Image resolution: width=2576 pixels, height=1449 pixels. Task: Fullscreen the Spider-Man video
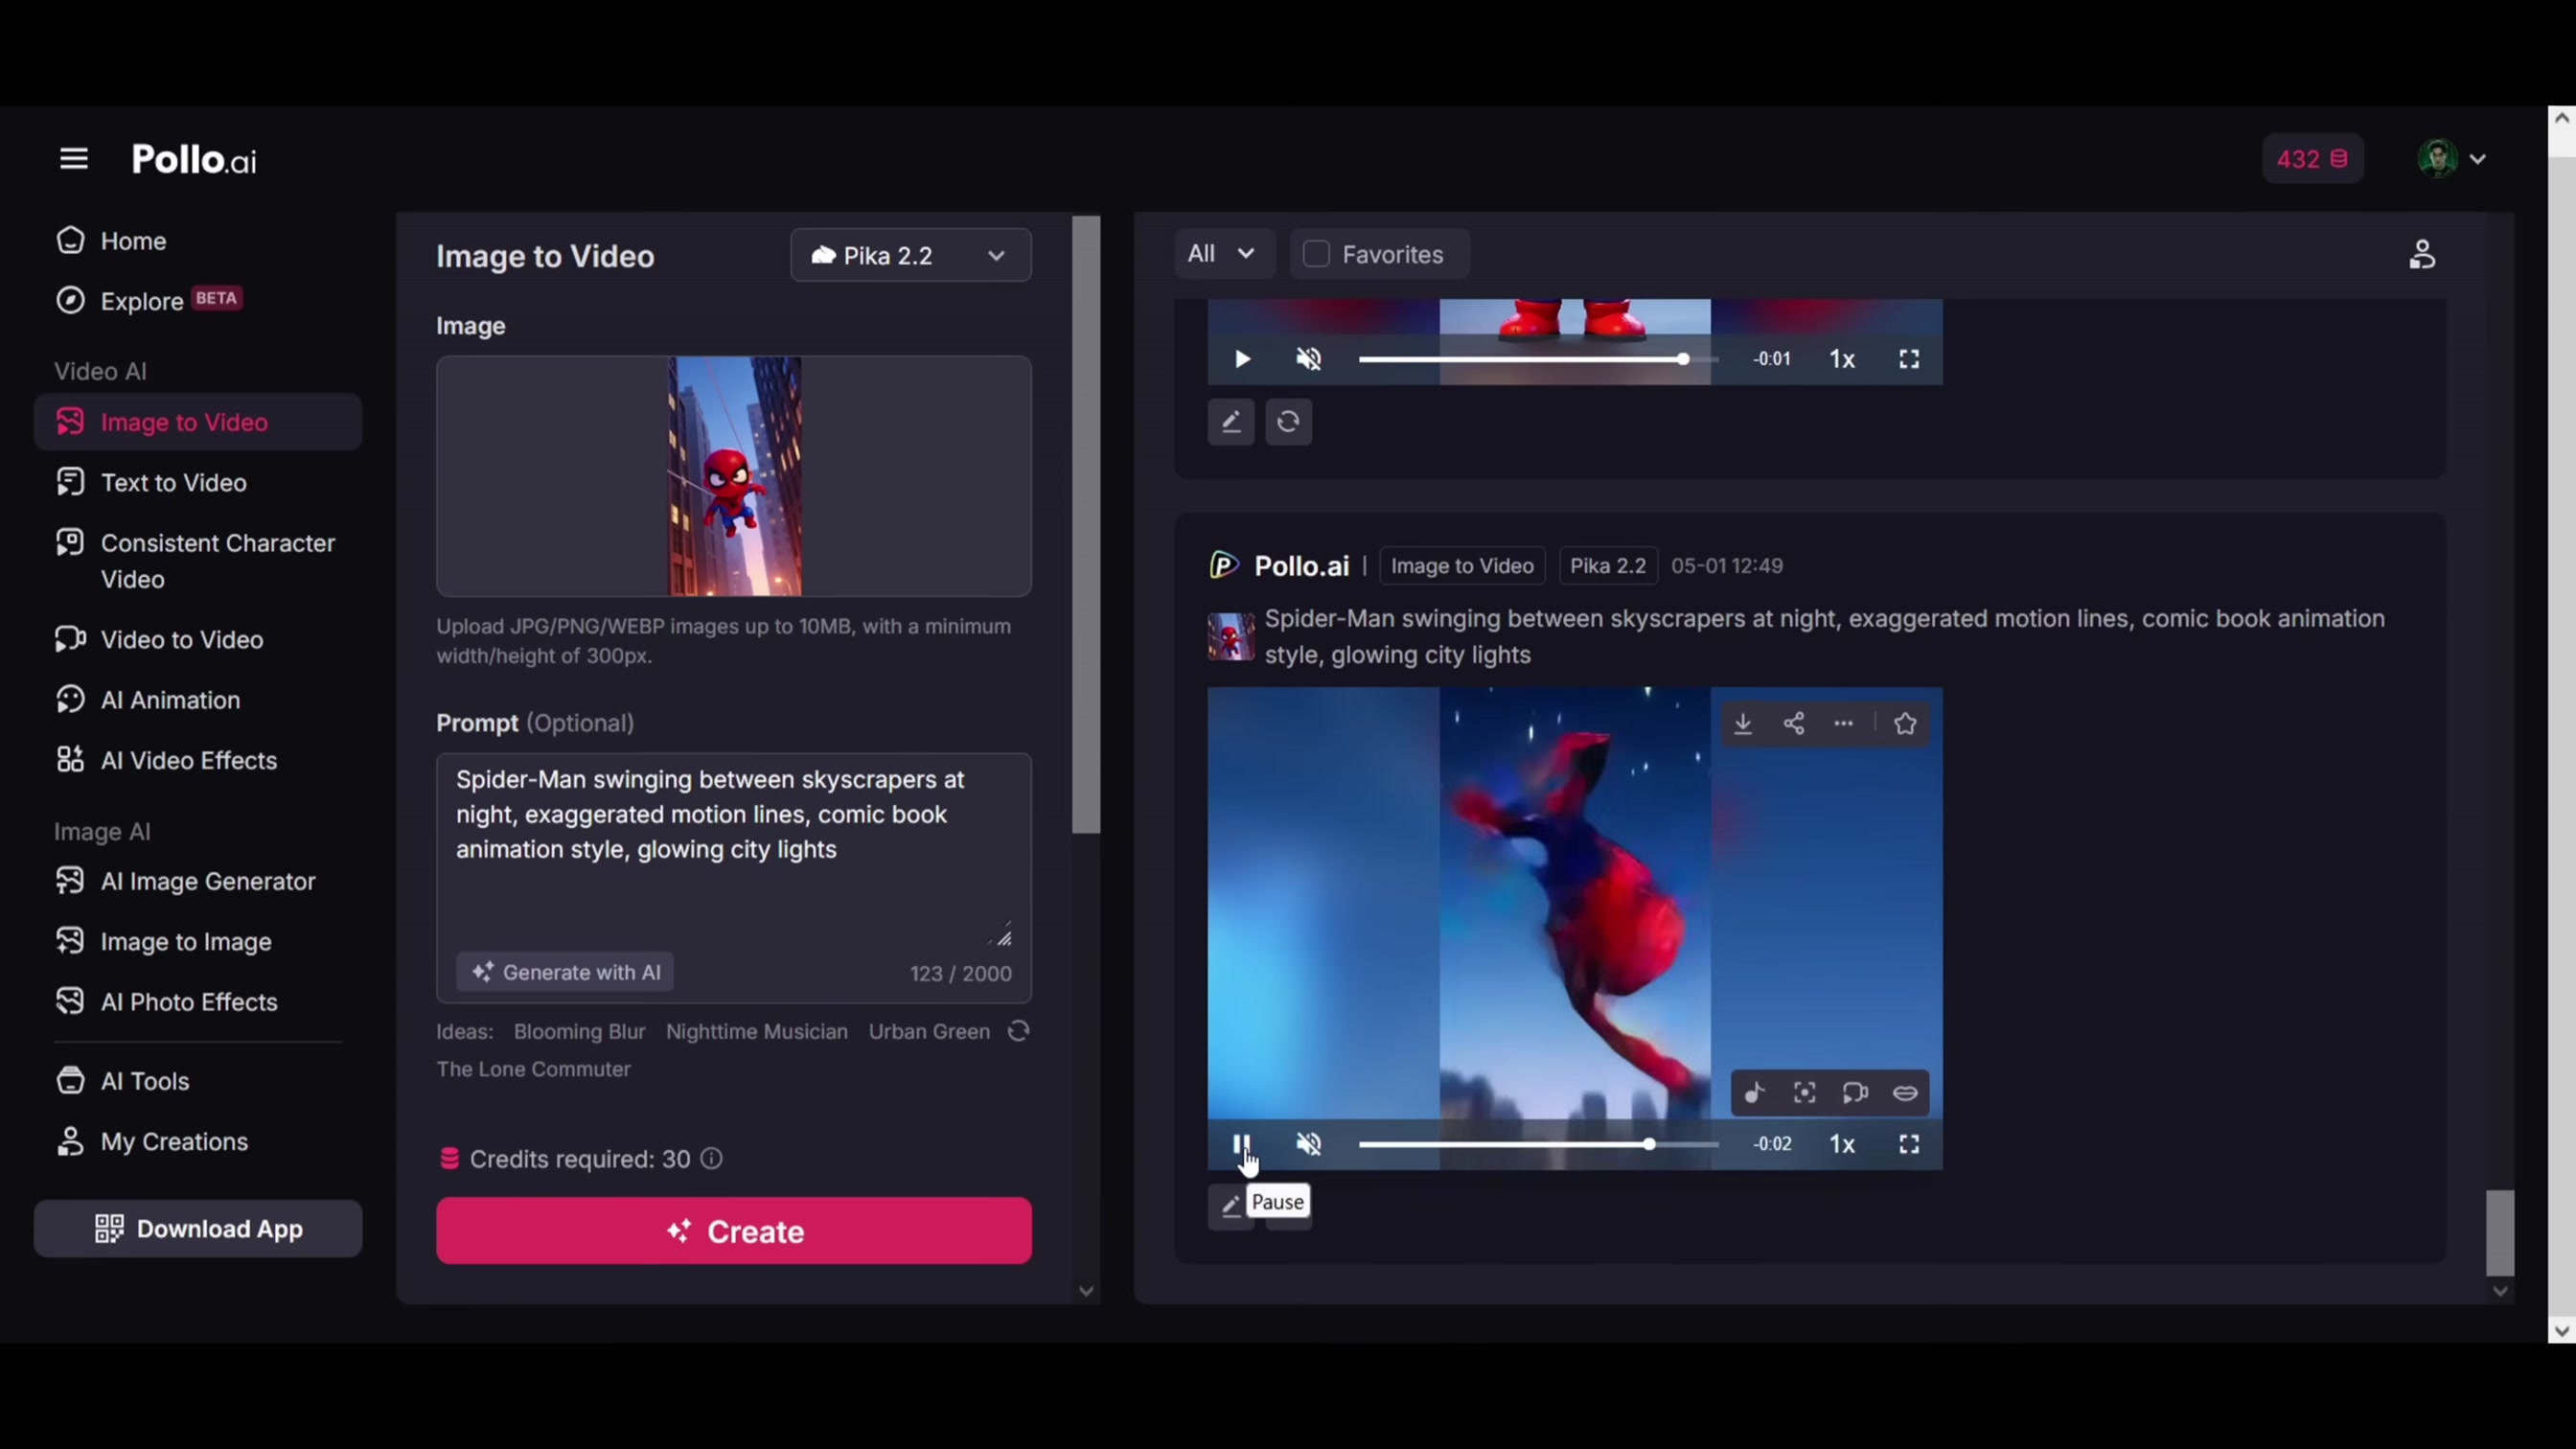1910,1144
